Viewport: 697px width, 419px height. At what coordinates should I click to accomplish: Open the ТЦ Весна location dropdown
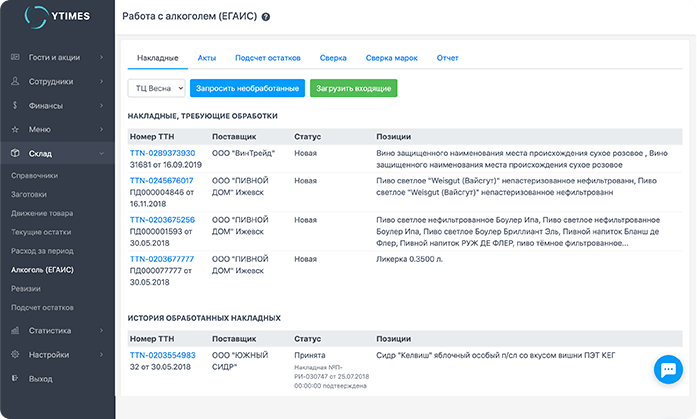point(157,88)
